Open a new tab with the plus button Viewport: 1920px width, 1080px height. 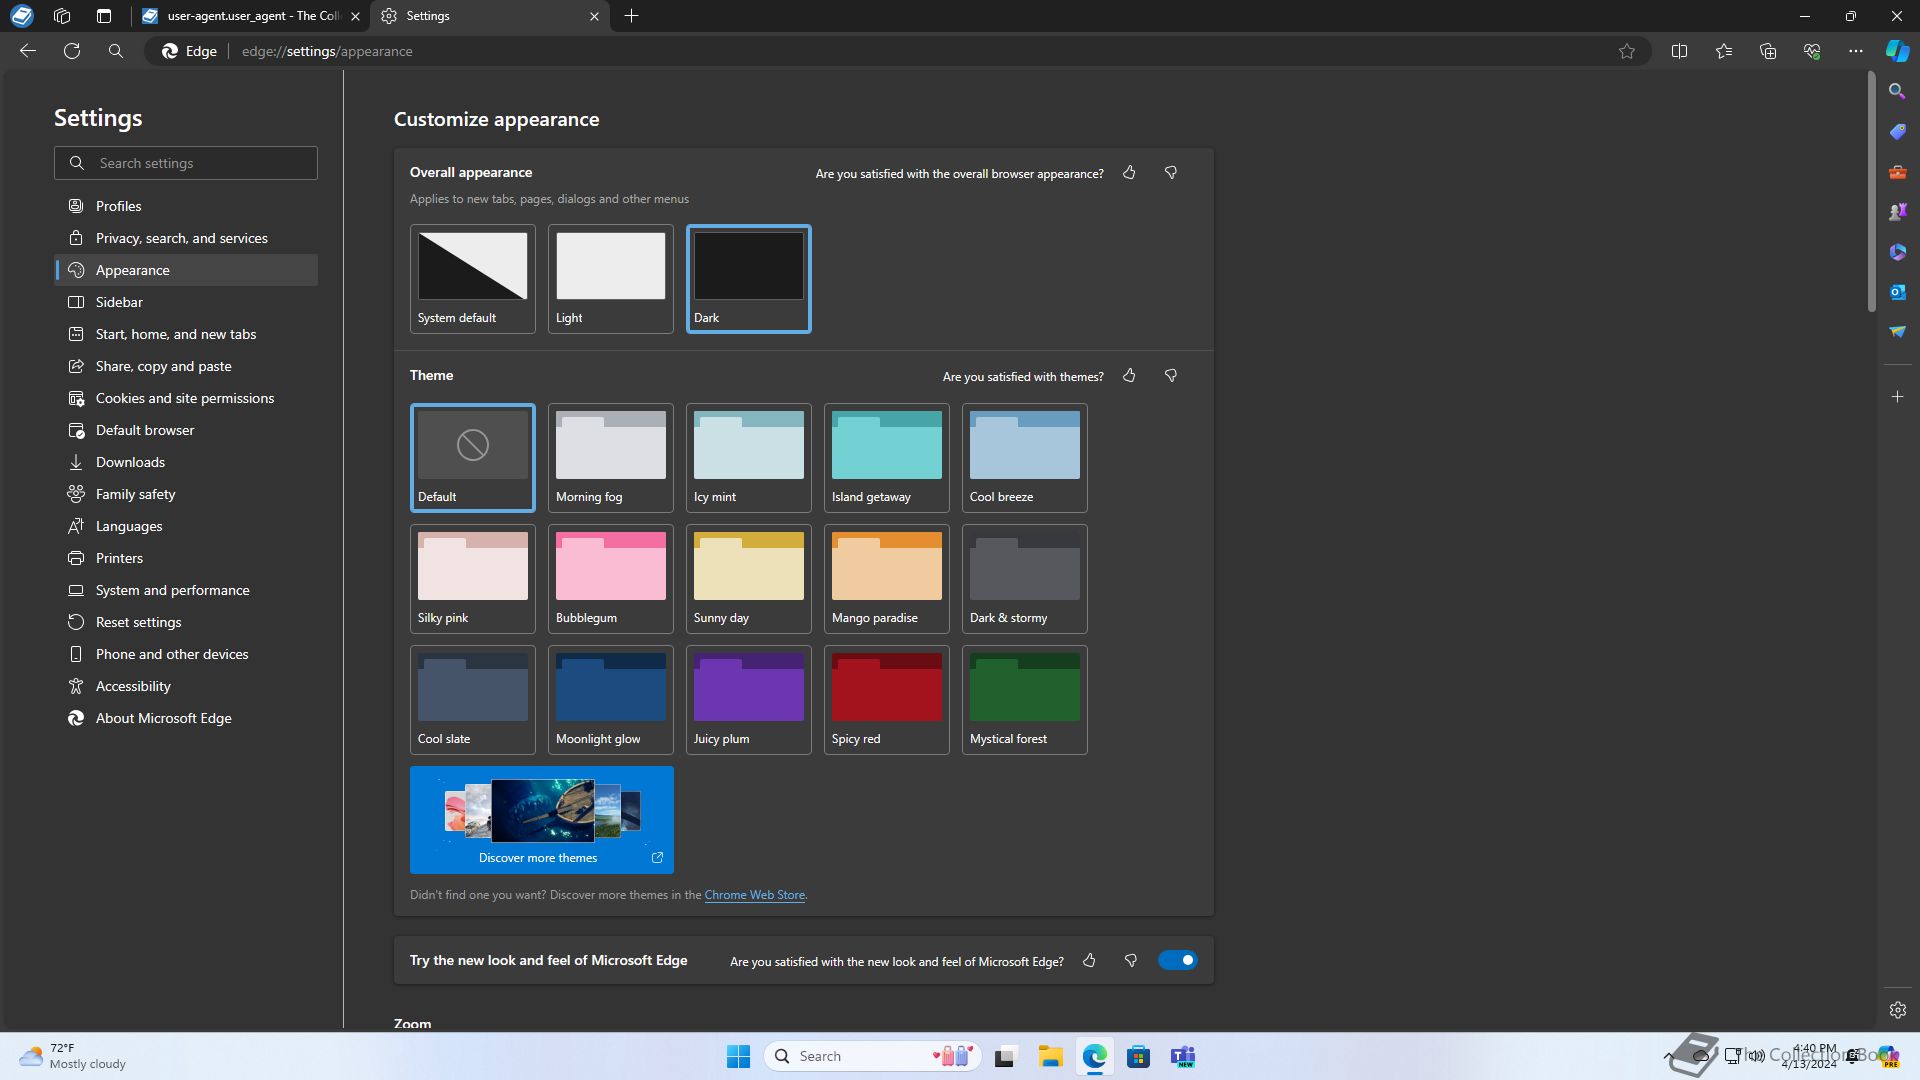tap(631, 16)
